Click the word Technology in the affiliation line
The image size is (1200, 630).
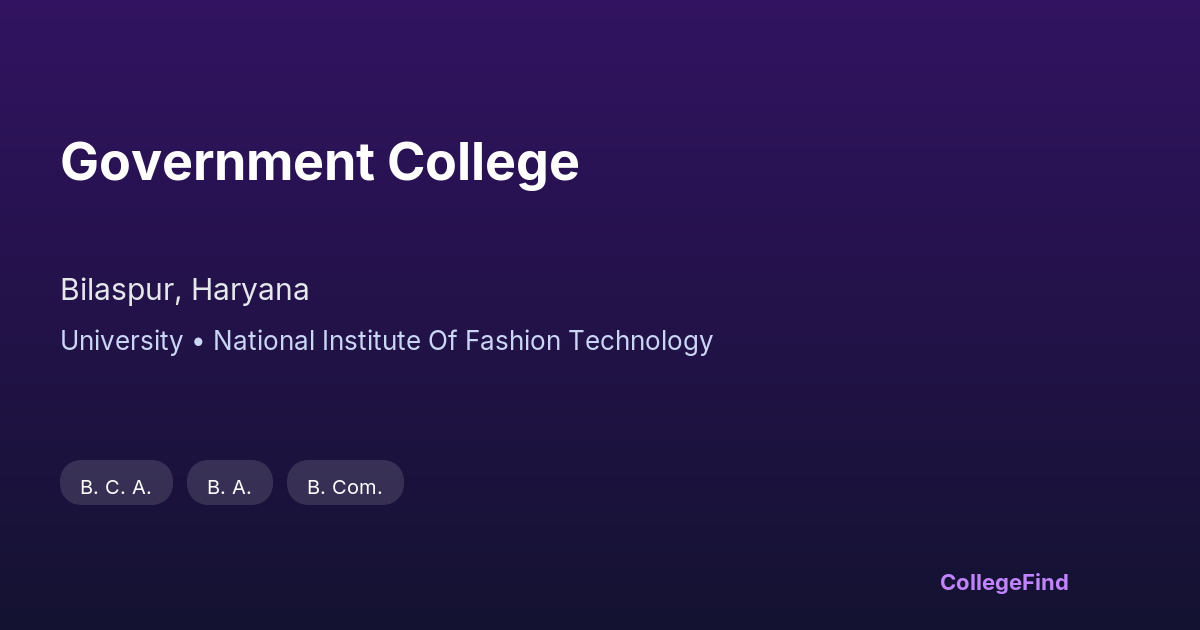coord(640,341)
